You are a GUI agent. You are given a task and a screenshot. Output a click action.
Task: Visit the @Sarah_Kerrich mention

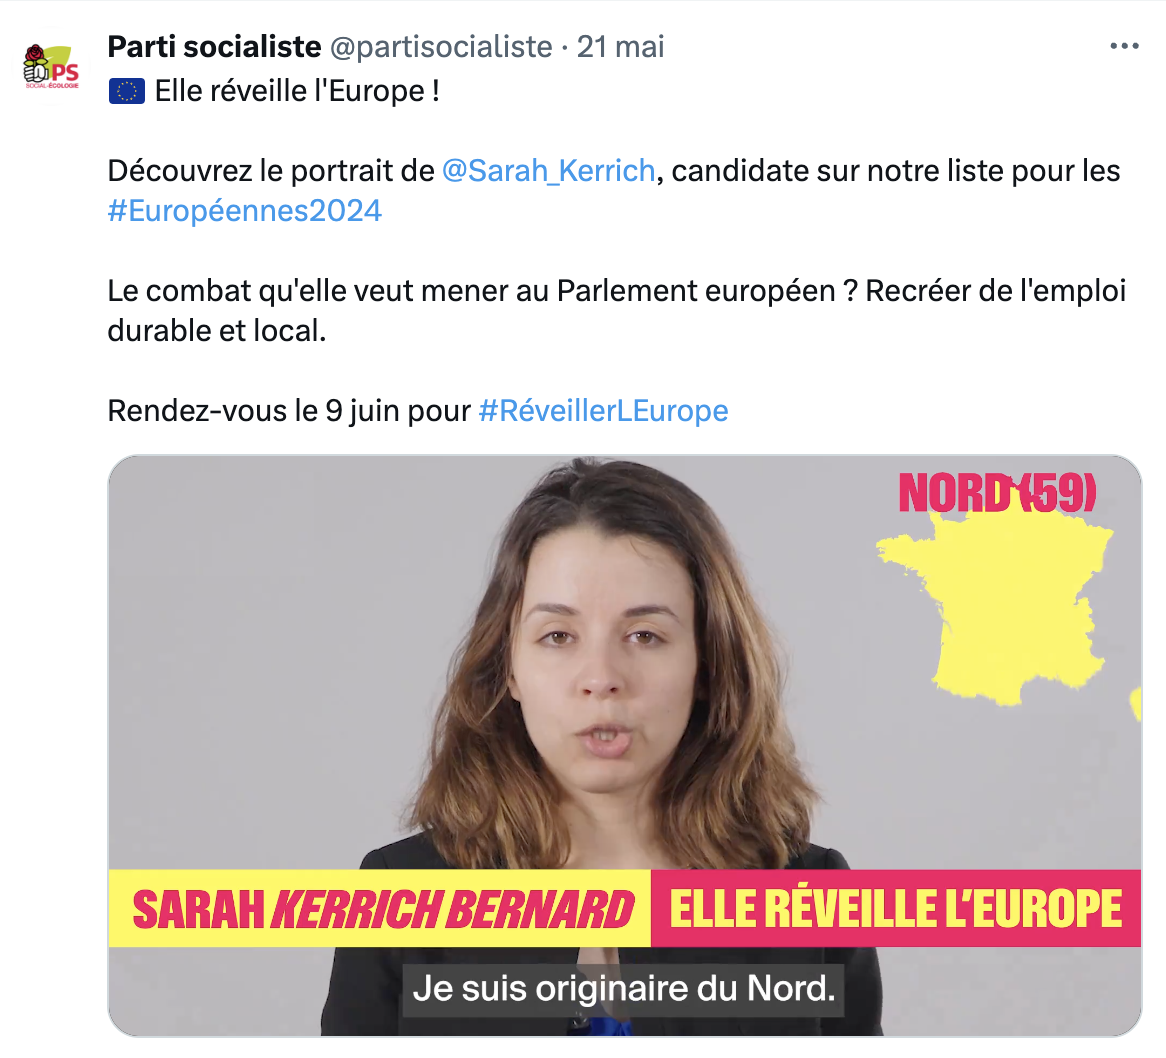(548, 171)
